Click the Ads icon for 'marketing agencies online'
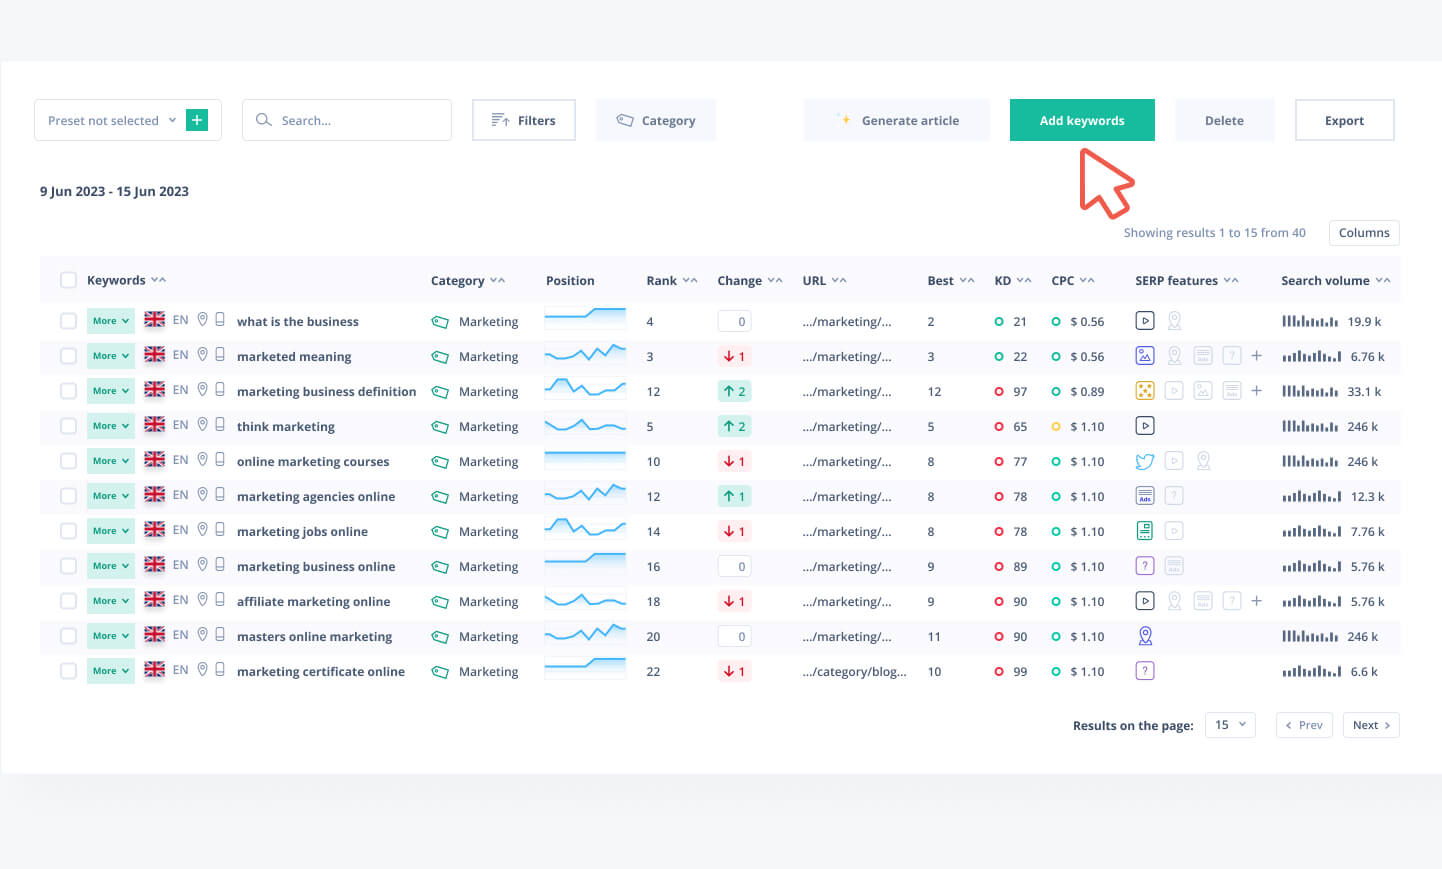The image size is (1442, 869). point(1145,496)
